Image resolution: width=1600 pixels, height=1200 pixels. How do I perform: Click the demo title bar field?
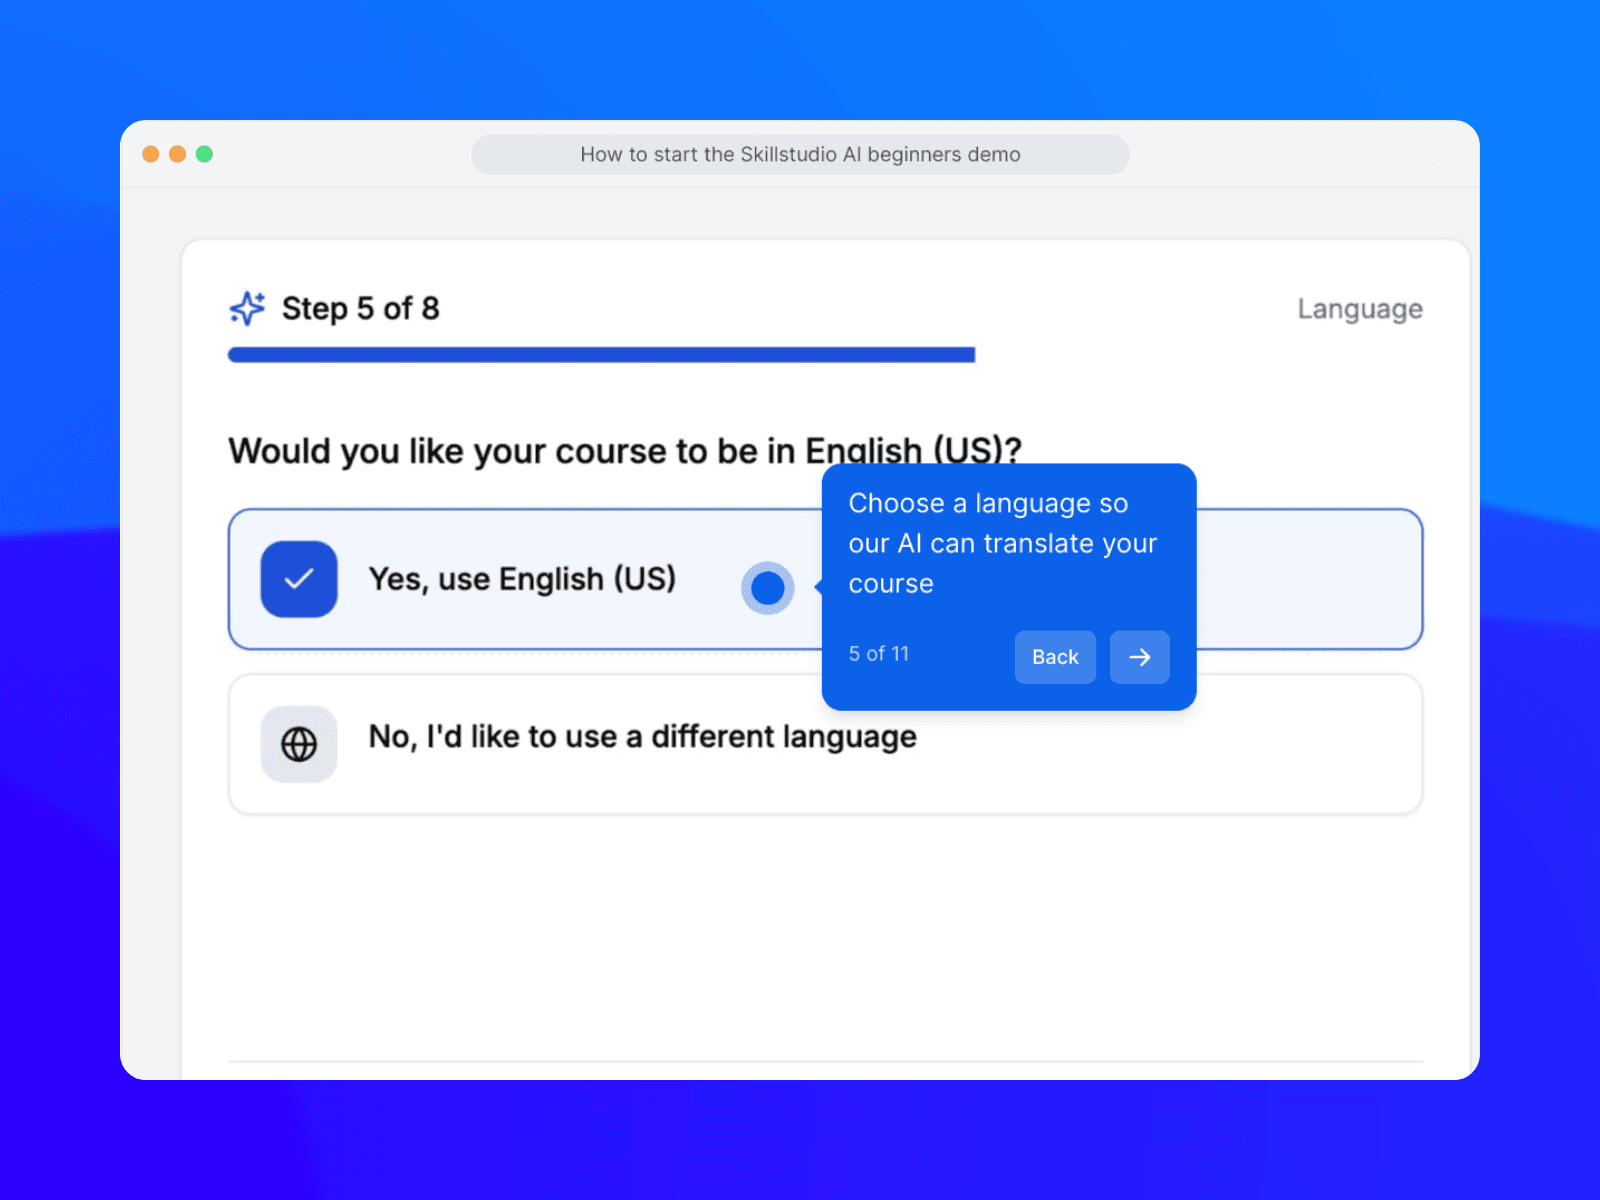800,155
